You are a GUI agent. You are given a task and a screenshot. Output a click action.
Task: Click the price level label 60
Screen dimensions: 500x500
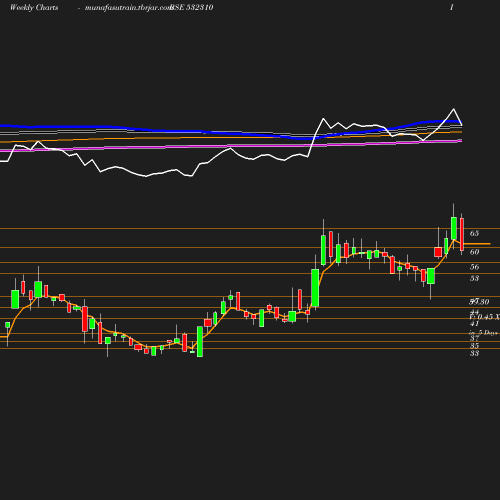[x=474, y=252]
